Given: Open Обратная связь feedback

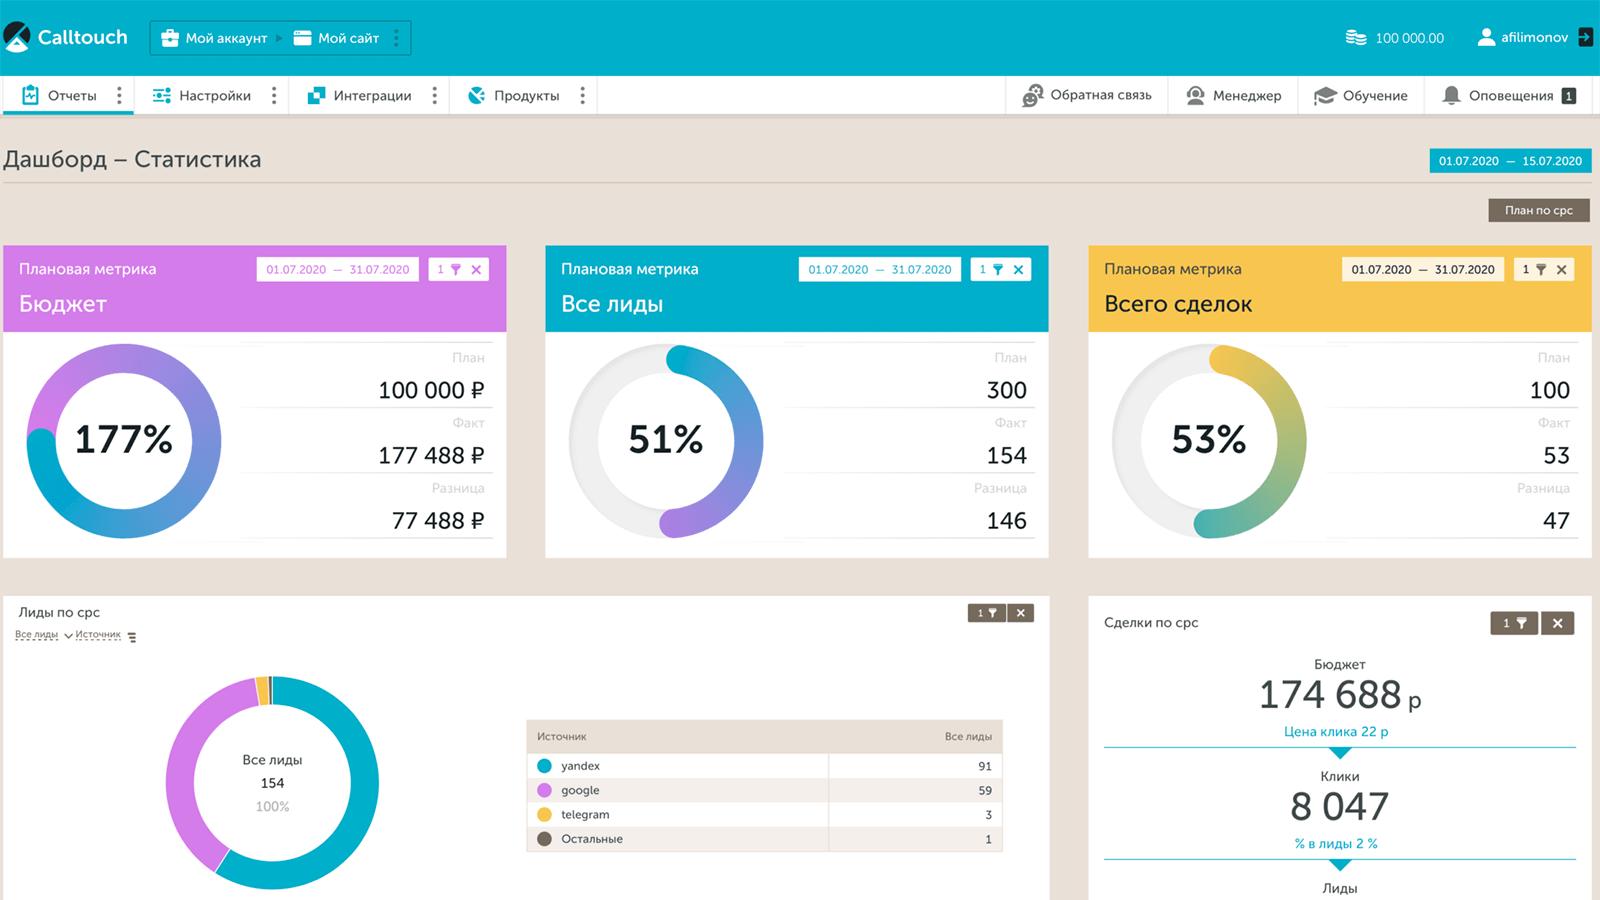Looking at the screenshot, I should pos(1087,96).
